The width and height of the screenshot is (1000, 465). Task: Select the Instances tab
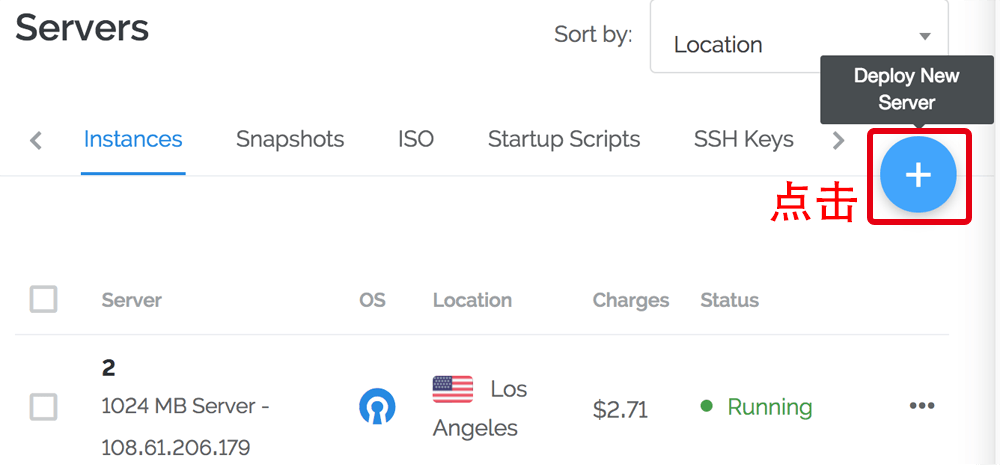coord(133,139)
